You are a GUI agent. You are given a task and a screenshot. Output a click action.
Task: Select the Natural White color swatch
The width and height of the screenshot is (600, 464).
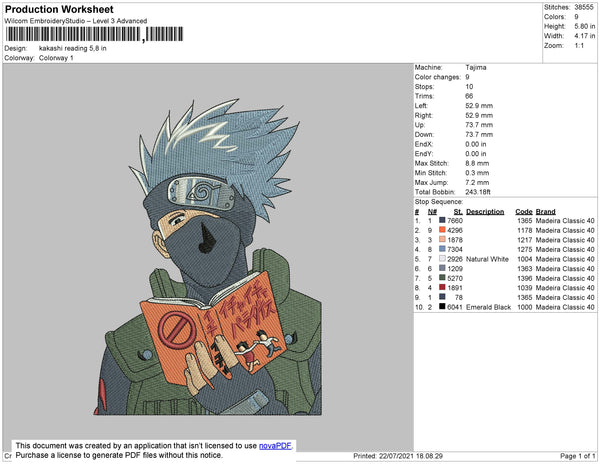click(442, 259)
